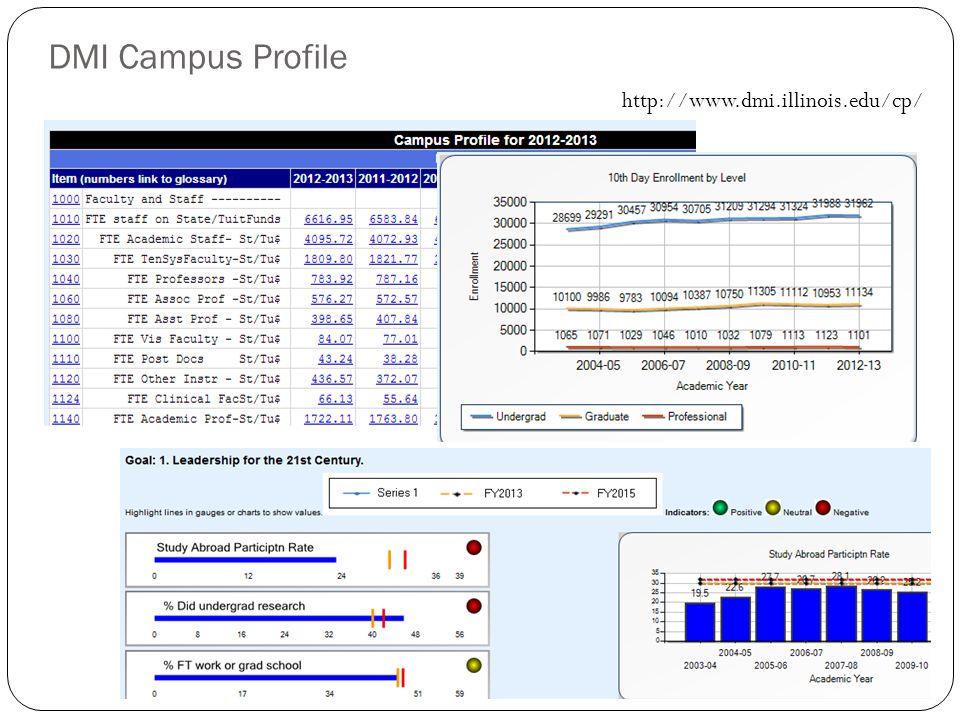Click the Graduate legend entry

594,417
